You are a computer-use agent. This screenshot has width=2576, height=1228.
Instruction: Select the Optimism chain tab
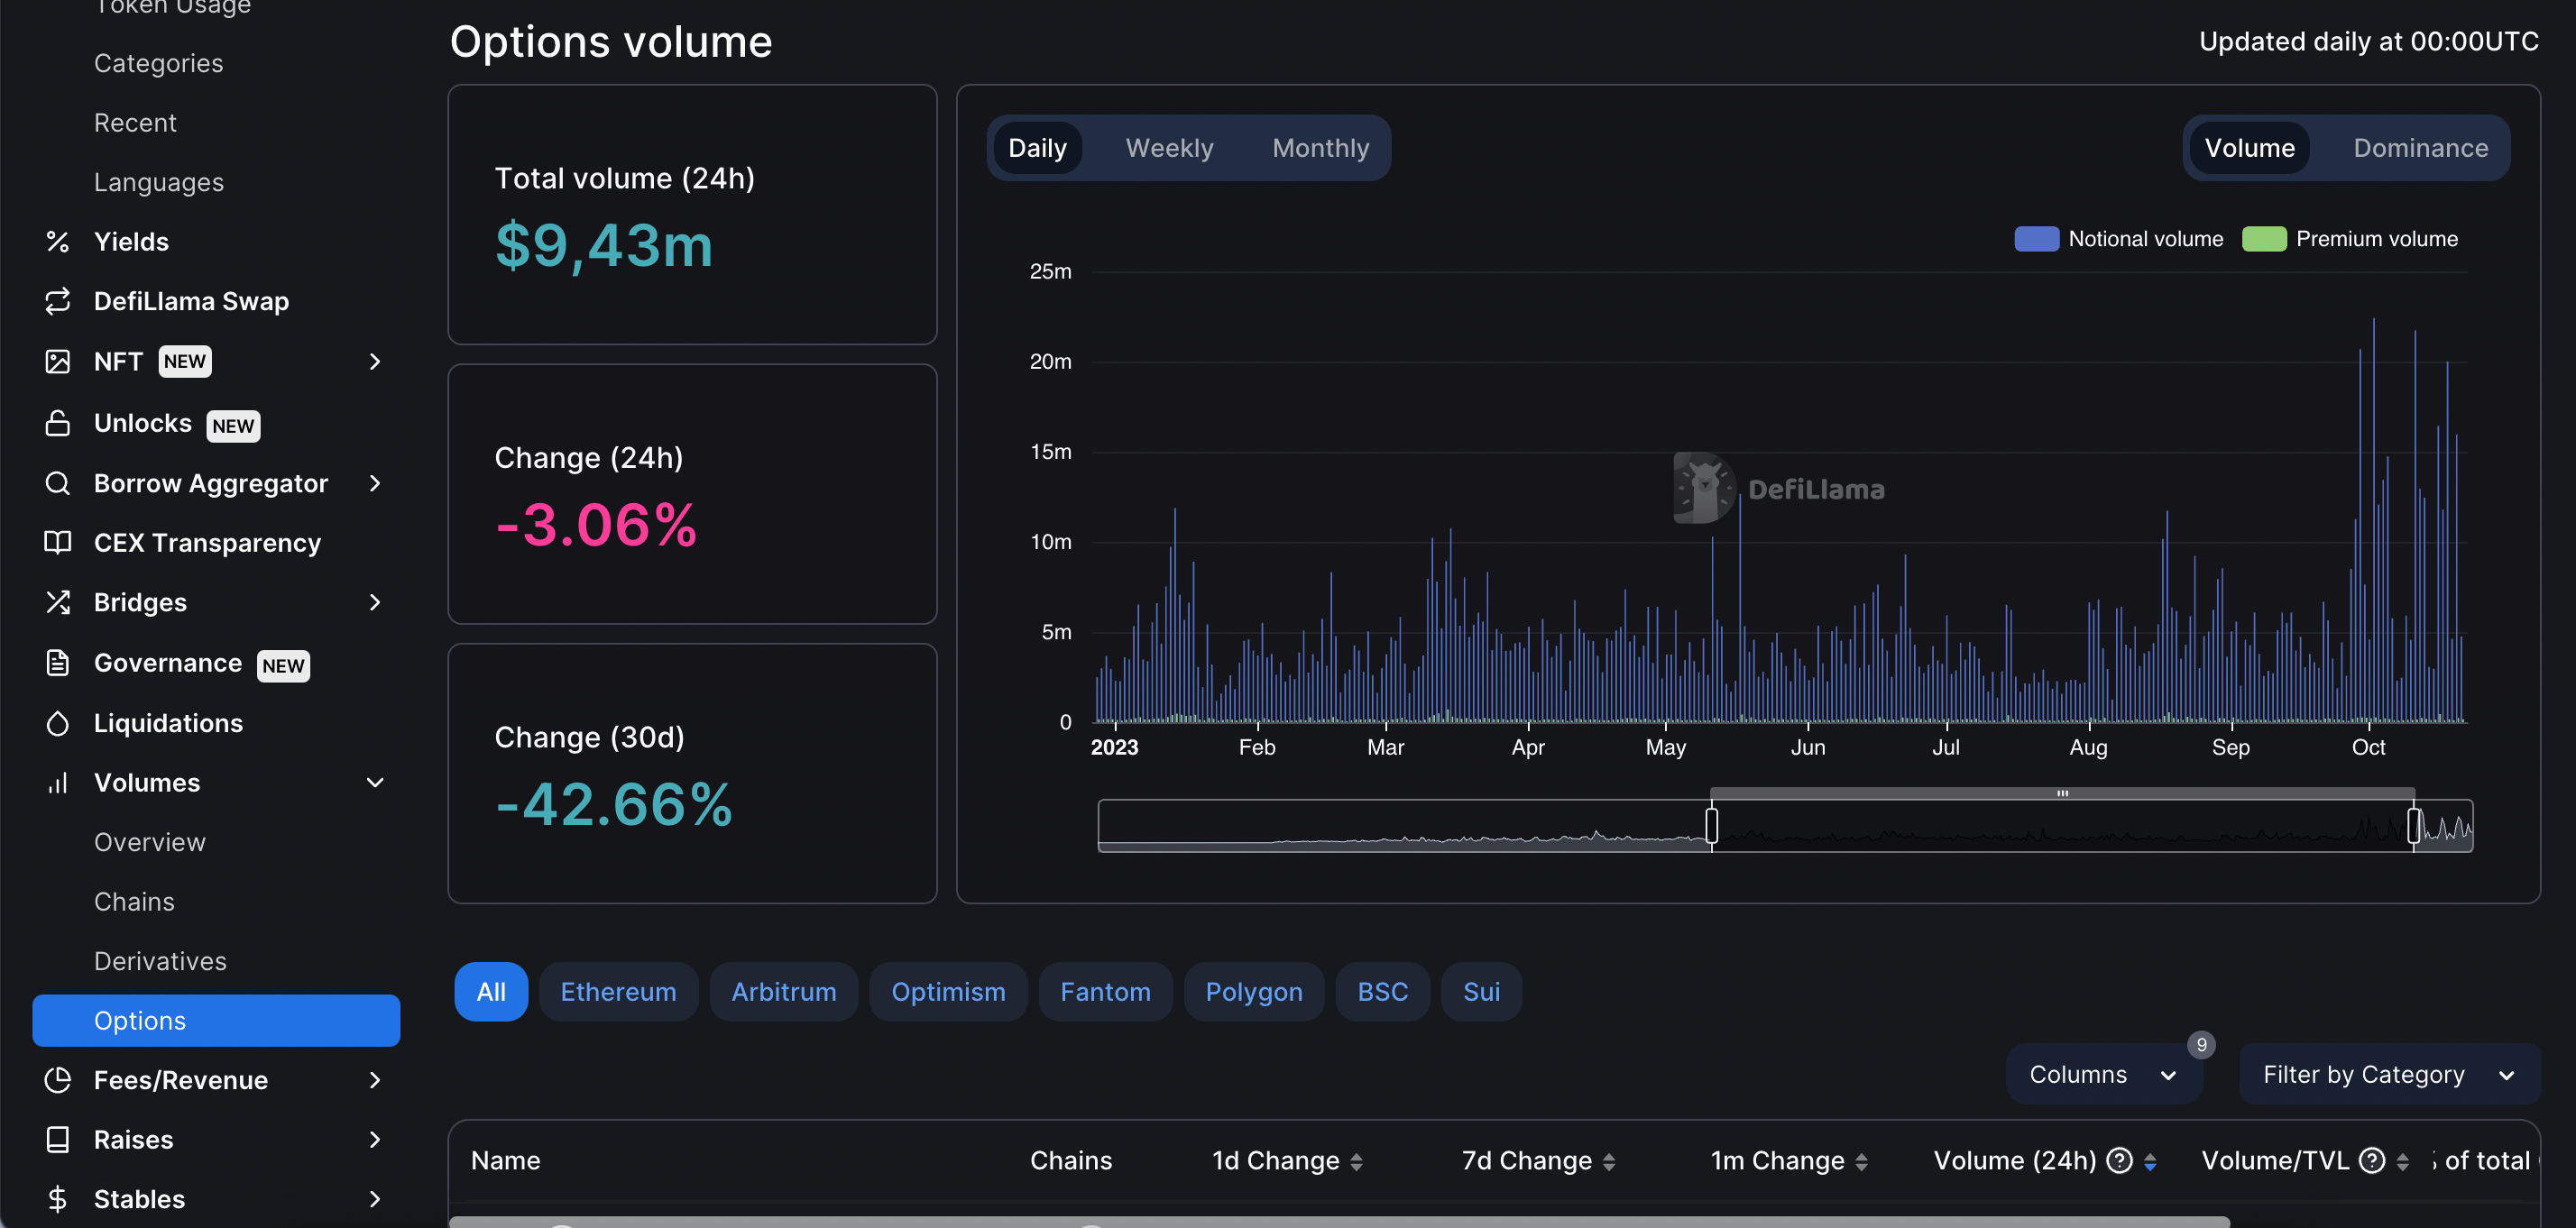pos(947,992)
